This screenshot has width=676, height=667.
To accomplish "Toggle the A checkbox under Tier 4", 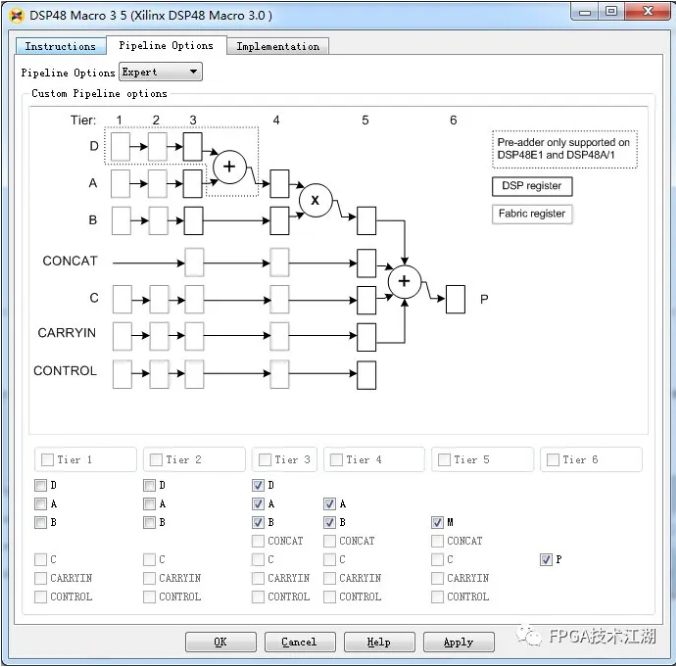I will [x=331, y=504].
